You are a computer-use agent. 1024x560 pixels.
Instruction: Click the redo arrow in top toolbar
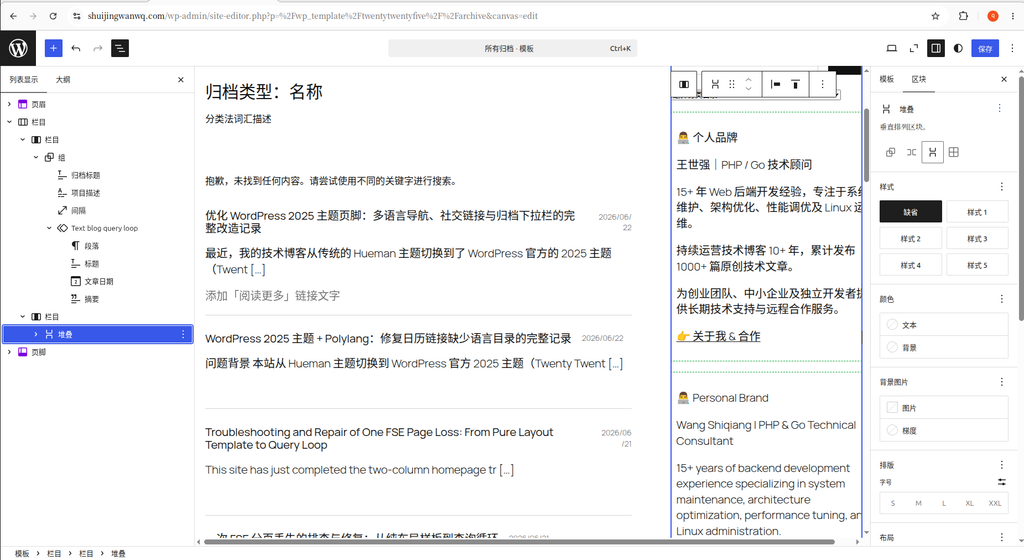click(x=98, y=48)
